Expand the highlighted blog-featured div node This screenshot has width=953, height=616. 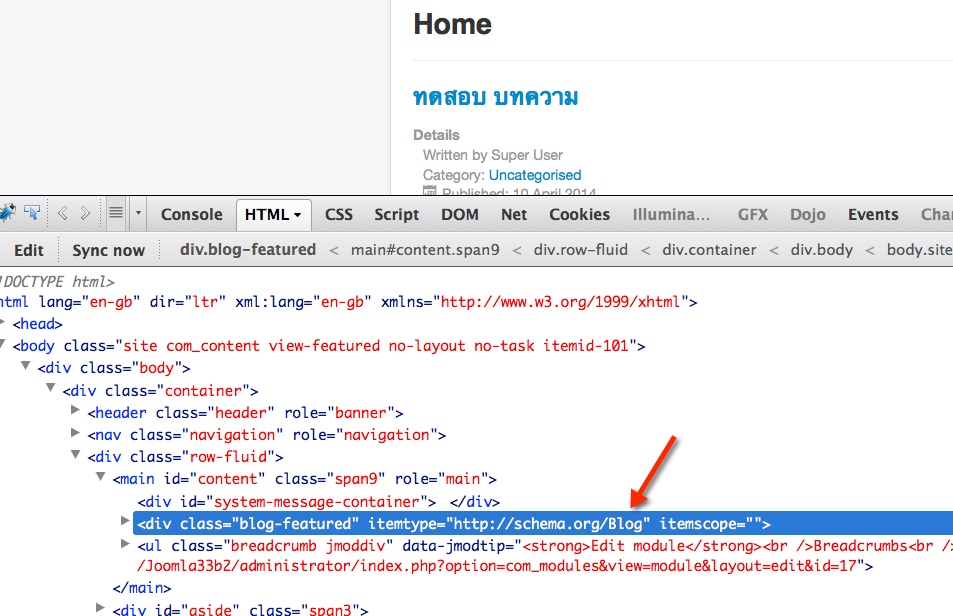pos(125,521)
